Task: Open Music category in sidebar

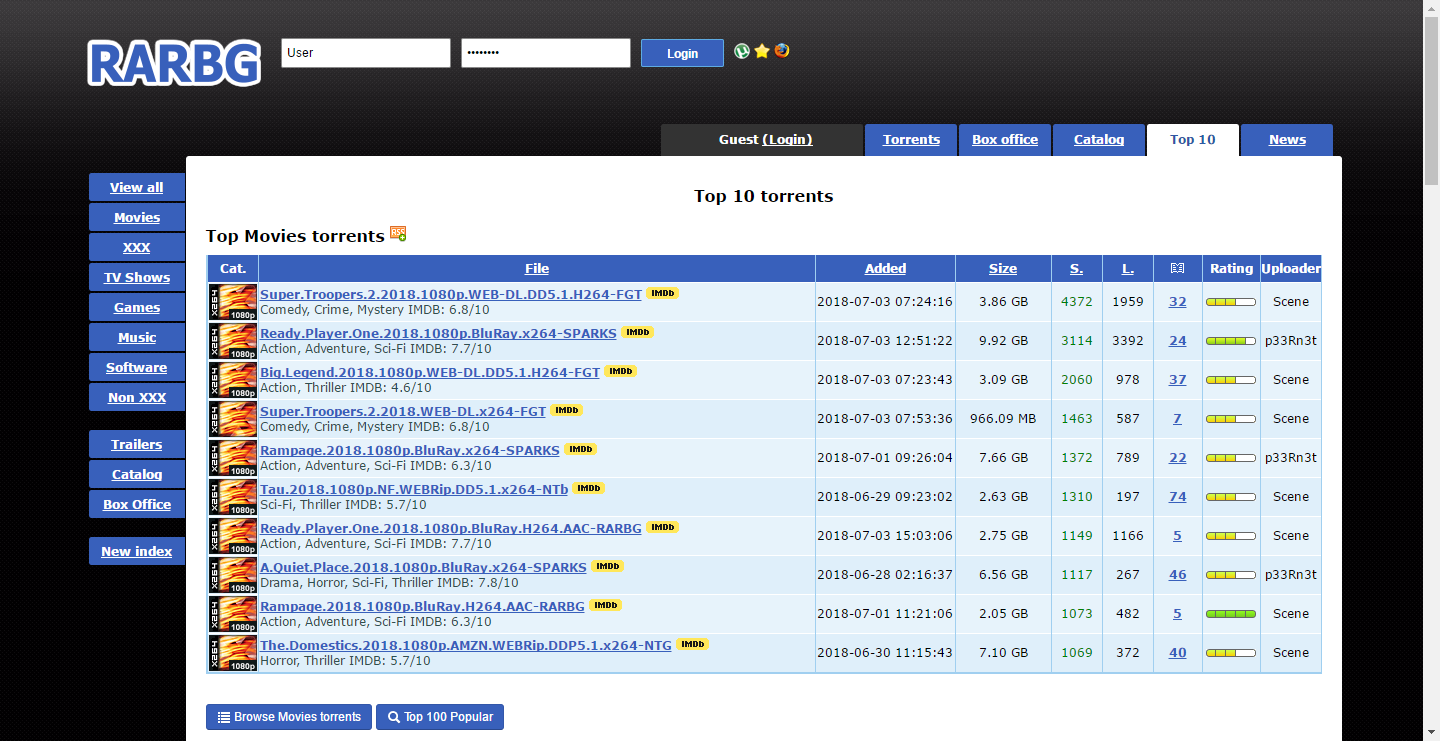Action: tap(137, 337)
